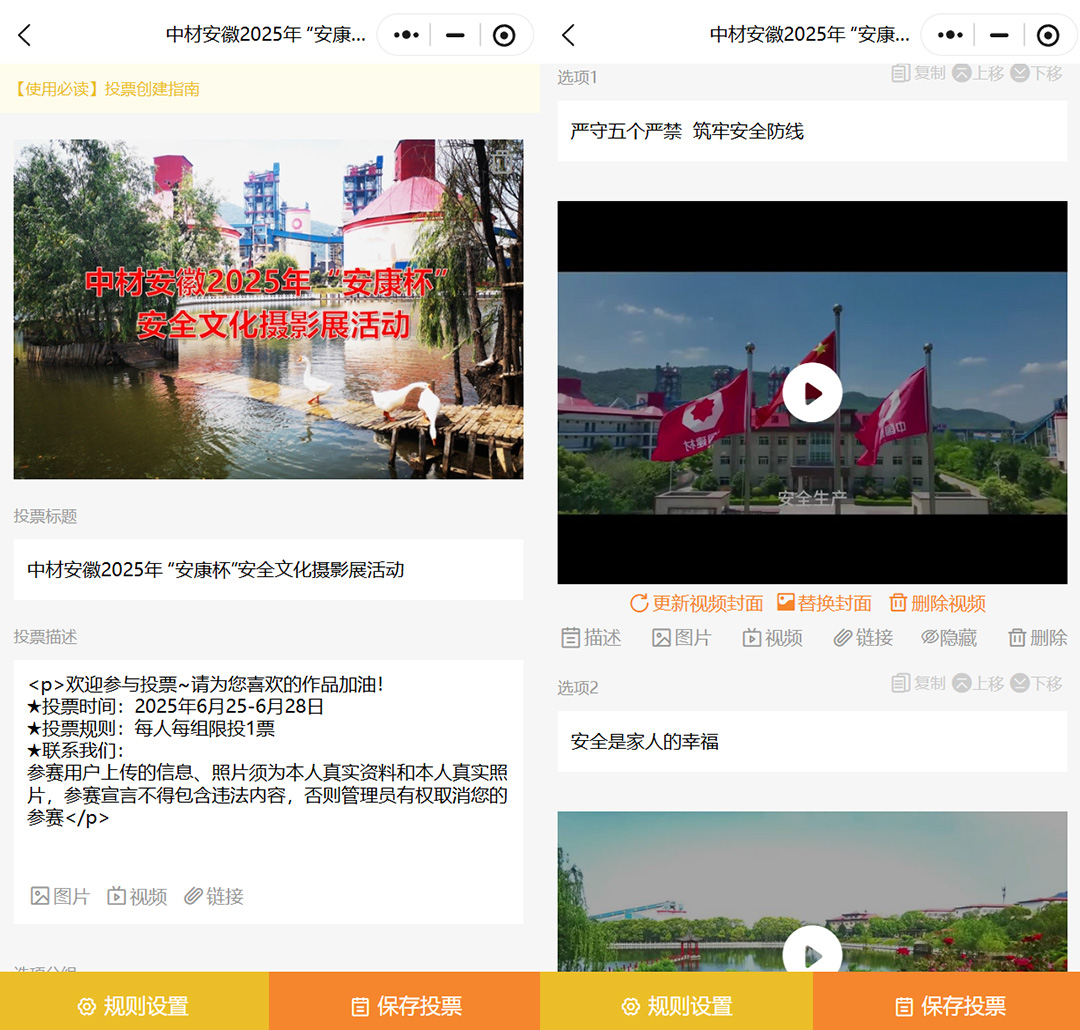
Task: Copy option 2 with 复制
Action: click(918, 683)
